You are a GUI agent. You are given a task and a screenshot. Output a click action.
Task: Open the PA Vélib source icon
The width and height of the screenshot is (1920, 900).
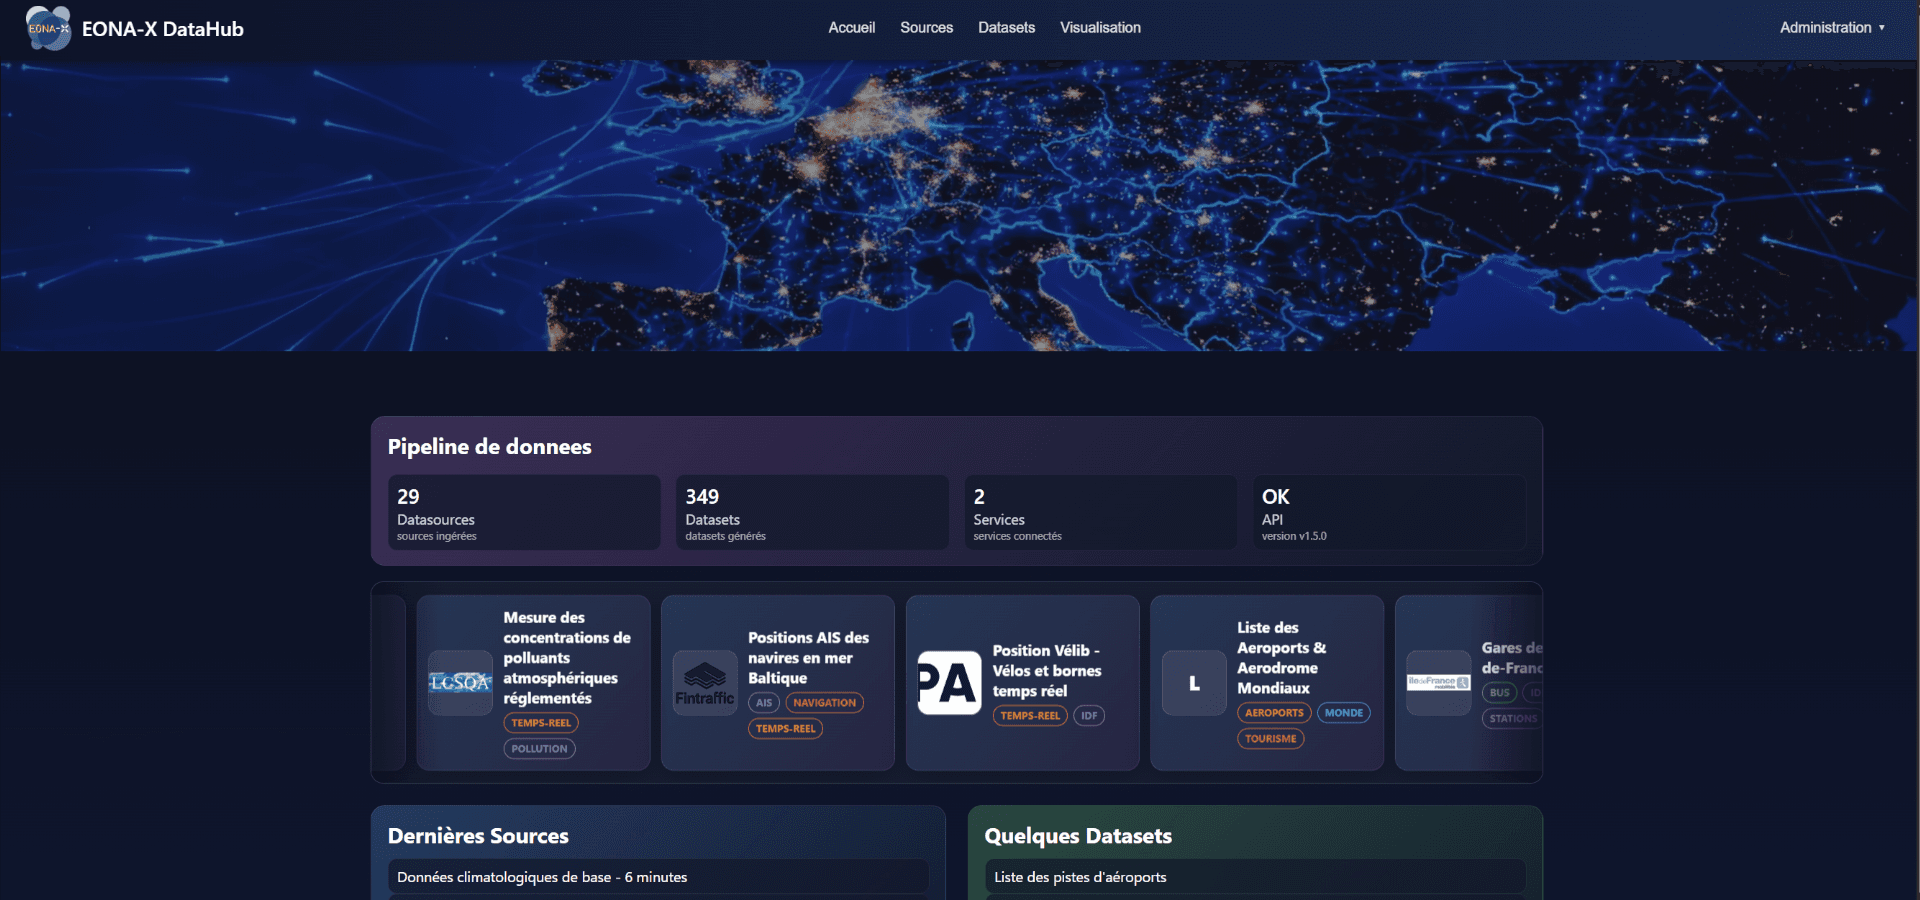pyautogui.click(x=947, y=682)
